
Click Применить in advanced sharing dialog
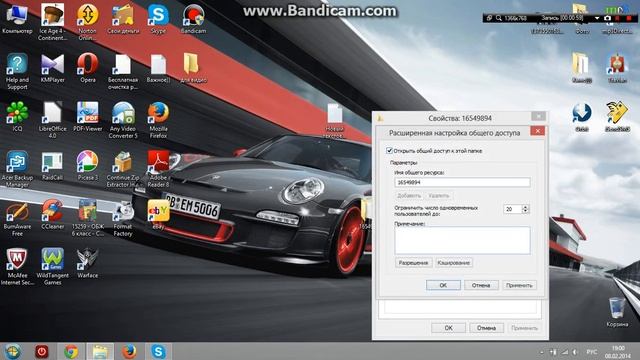(x=519, y=285)
